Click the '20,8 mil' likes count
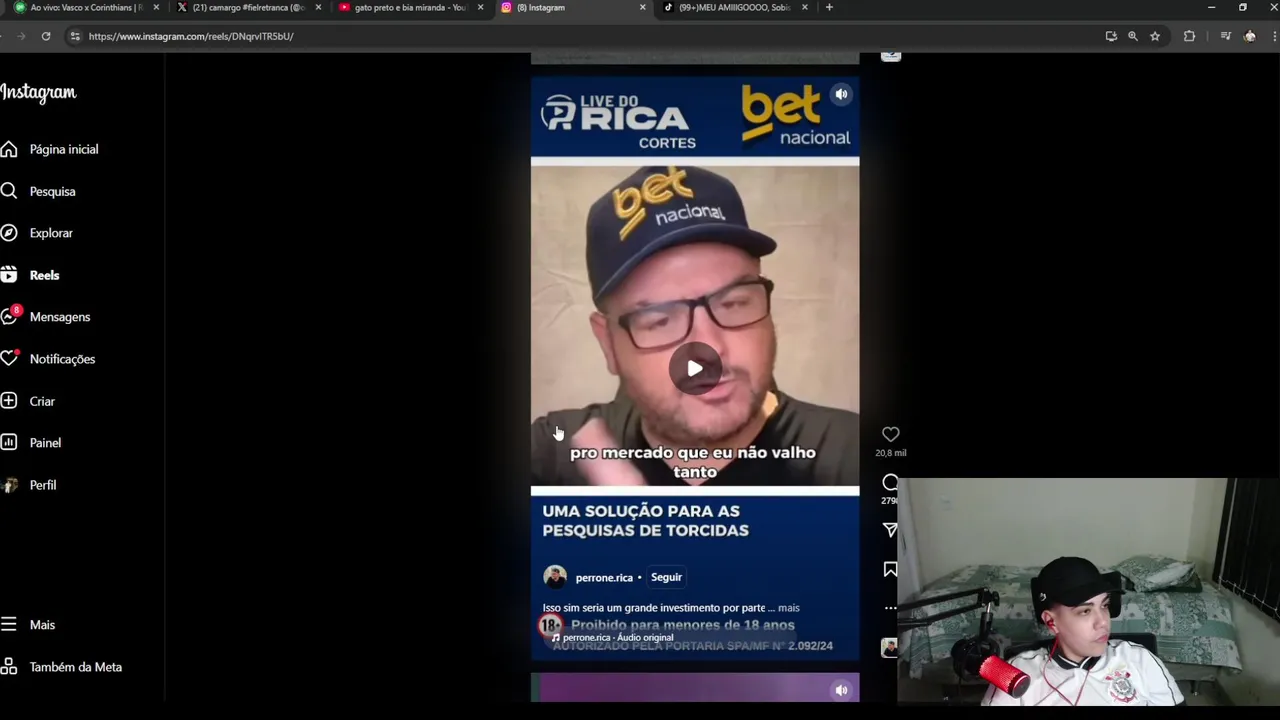The height and width of the screenshot is (720, 1280). (890, 453)
